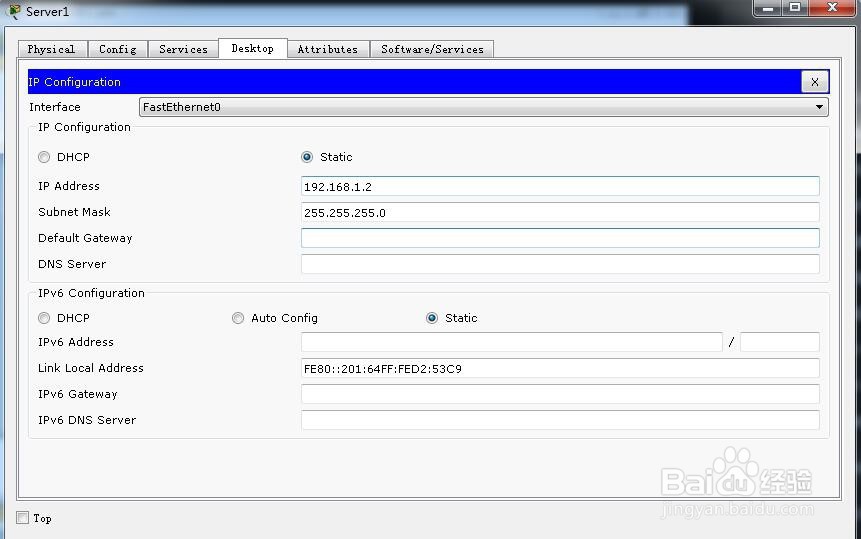The image size is (861, 539).
Task: Click the IP Address field 192.168.1.2
Action: [560, 186]
